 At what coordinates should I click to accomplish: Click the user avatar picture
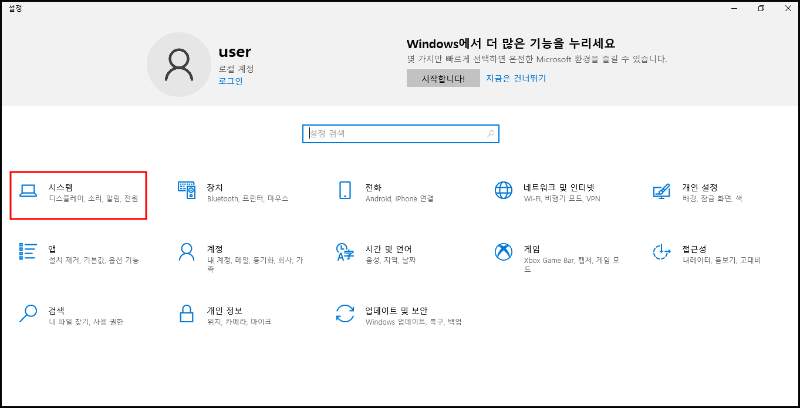coord(179,65)
